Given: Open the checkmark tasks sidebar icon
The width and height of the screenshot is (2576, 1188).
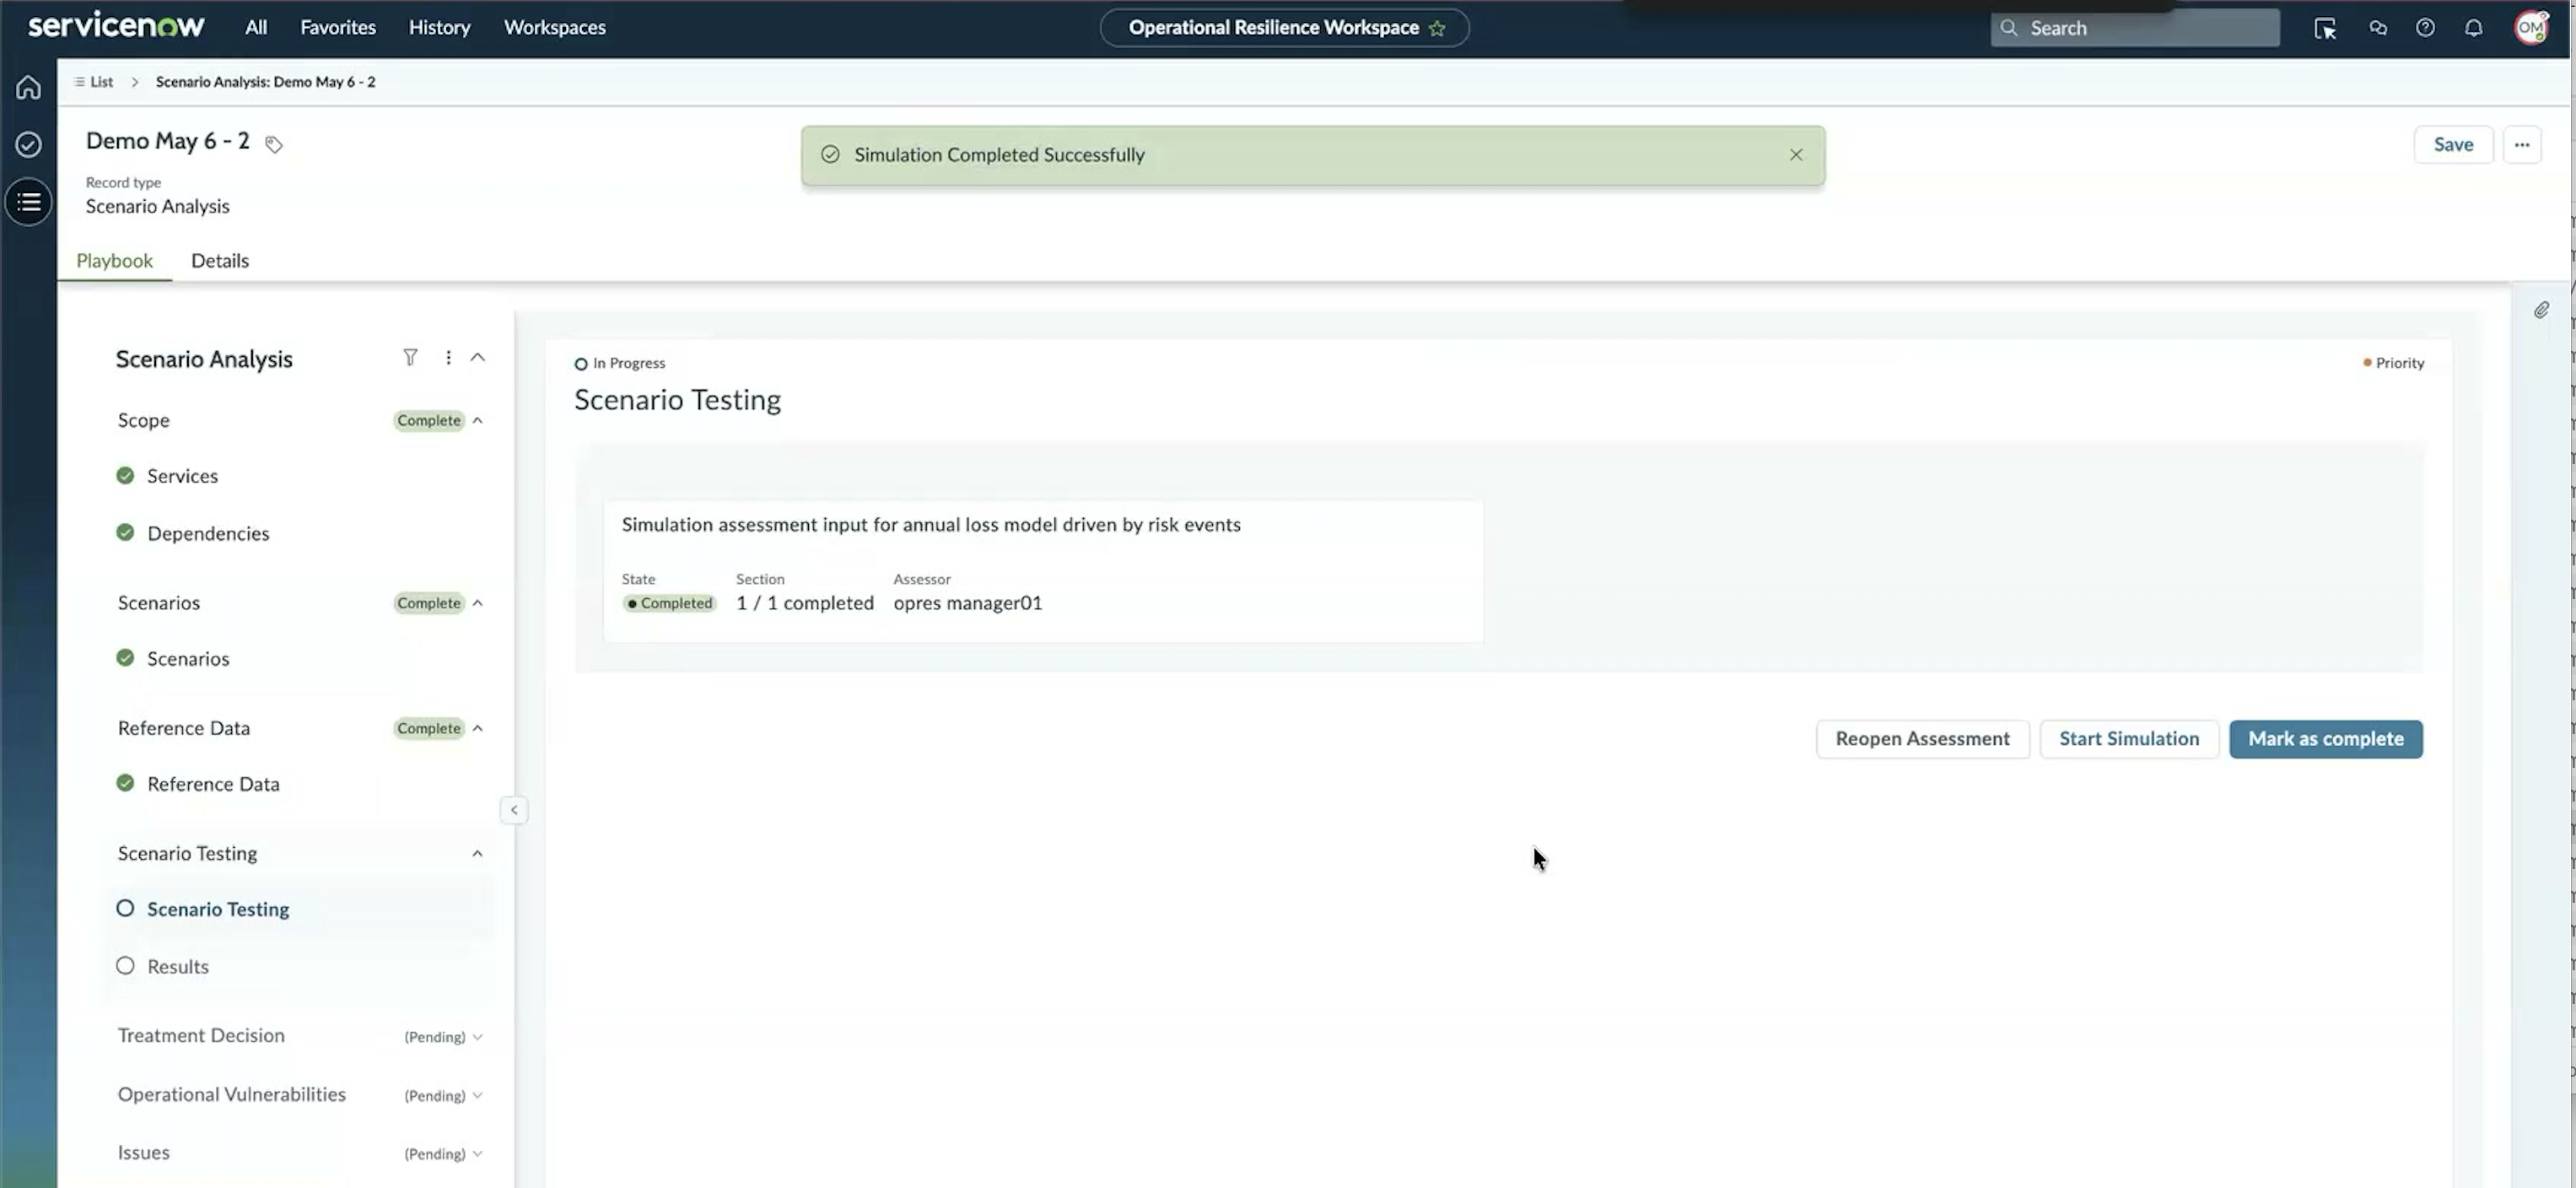Looking at the screenshot, I should (x=28, y=144).
